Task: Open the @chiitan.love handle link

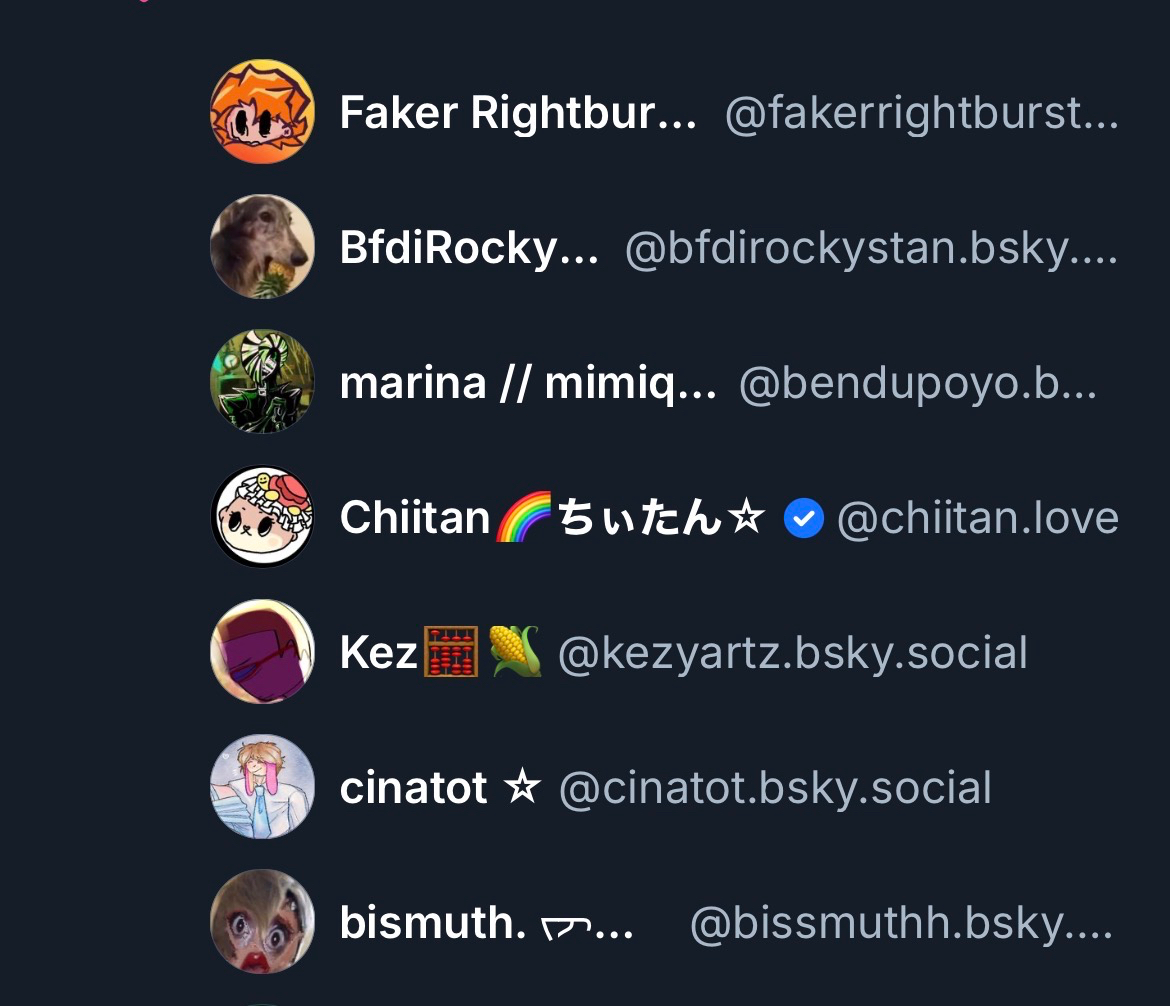Action: pos(977,518)
